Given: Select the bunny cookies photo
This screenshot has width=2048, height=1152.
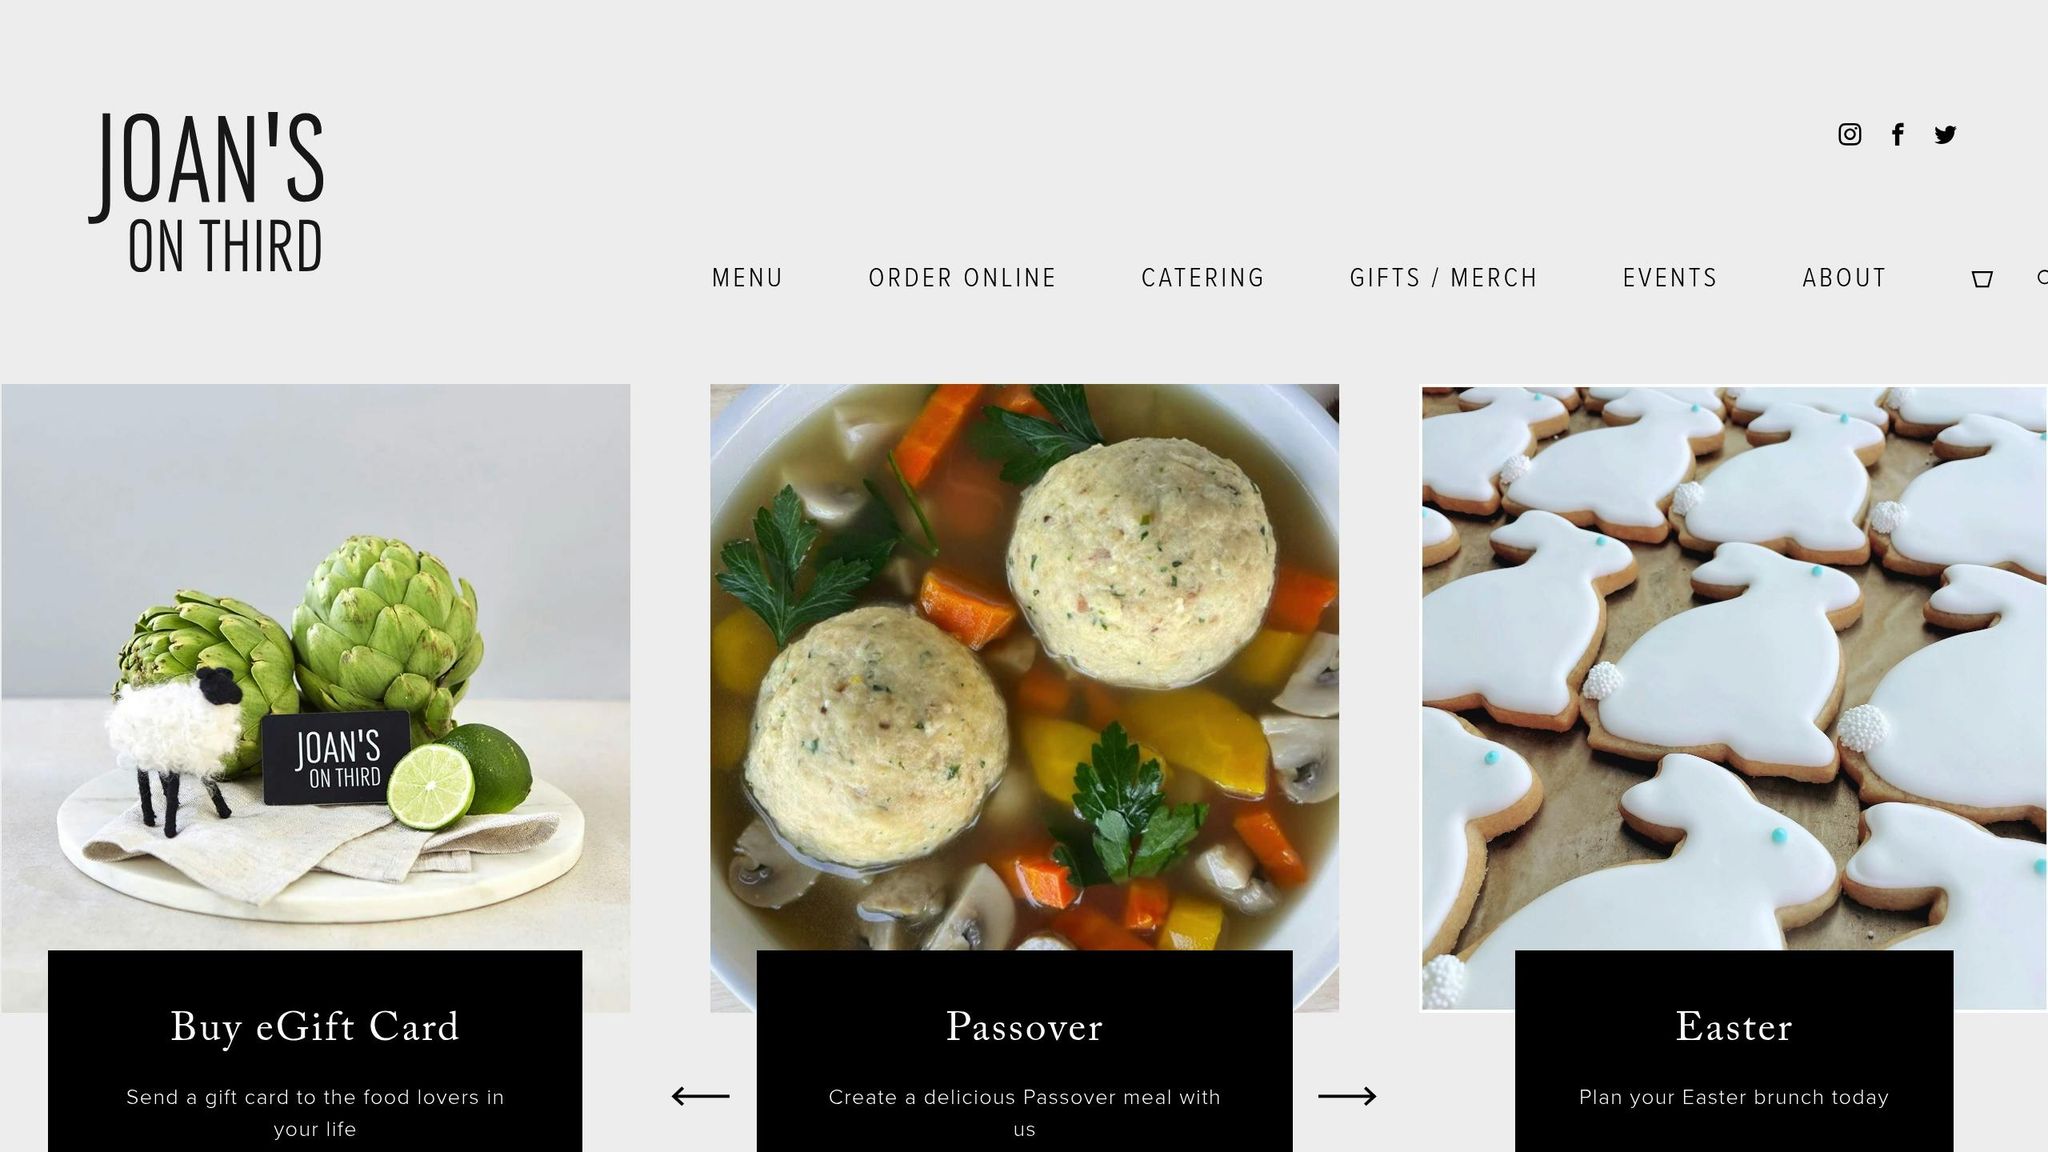Looking at the screenshot, I should tap(1735, 669).
